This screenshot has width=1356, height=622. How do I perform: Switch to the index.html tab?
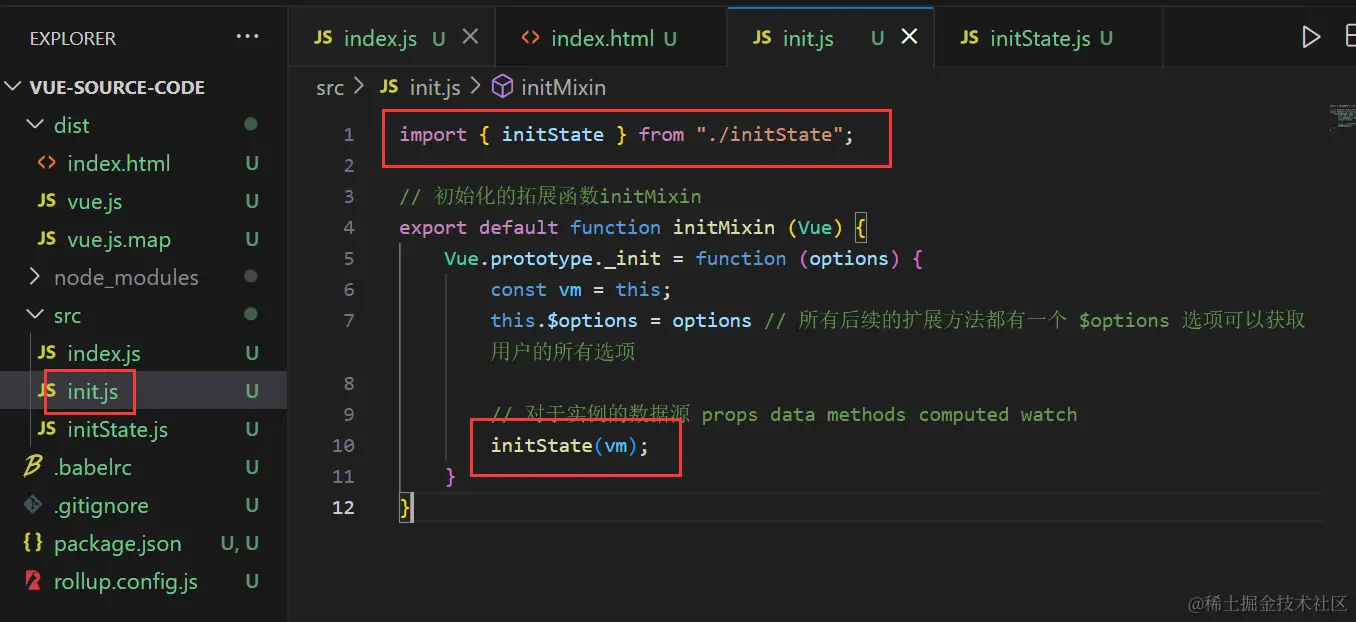[x=610, y=38]
